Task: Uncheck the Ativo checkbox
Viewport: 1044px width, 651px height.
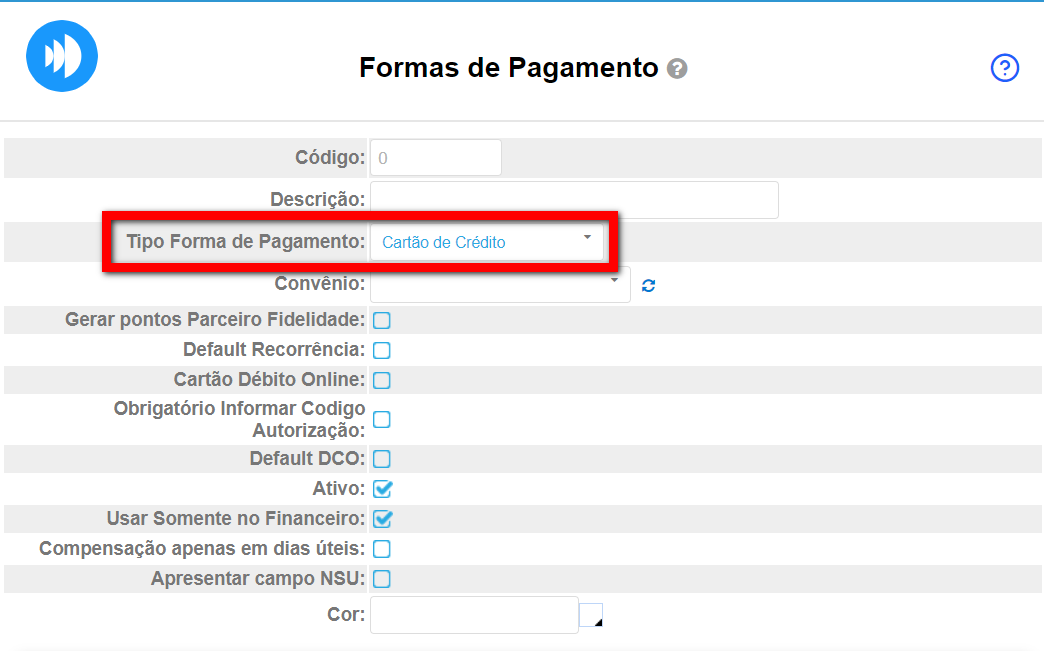Action: tap(382, 489)
